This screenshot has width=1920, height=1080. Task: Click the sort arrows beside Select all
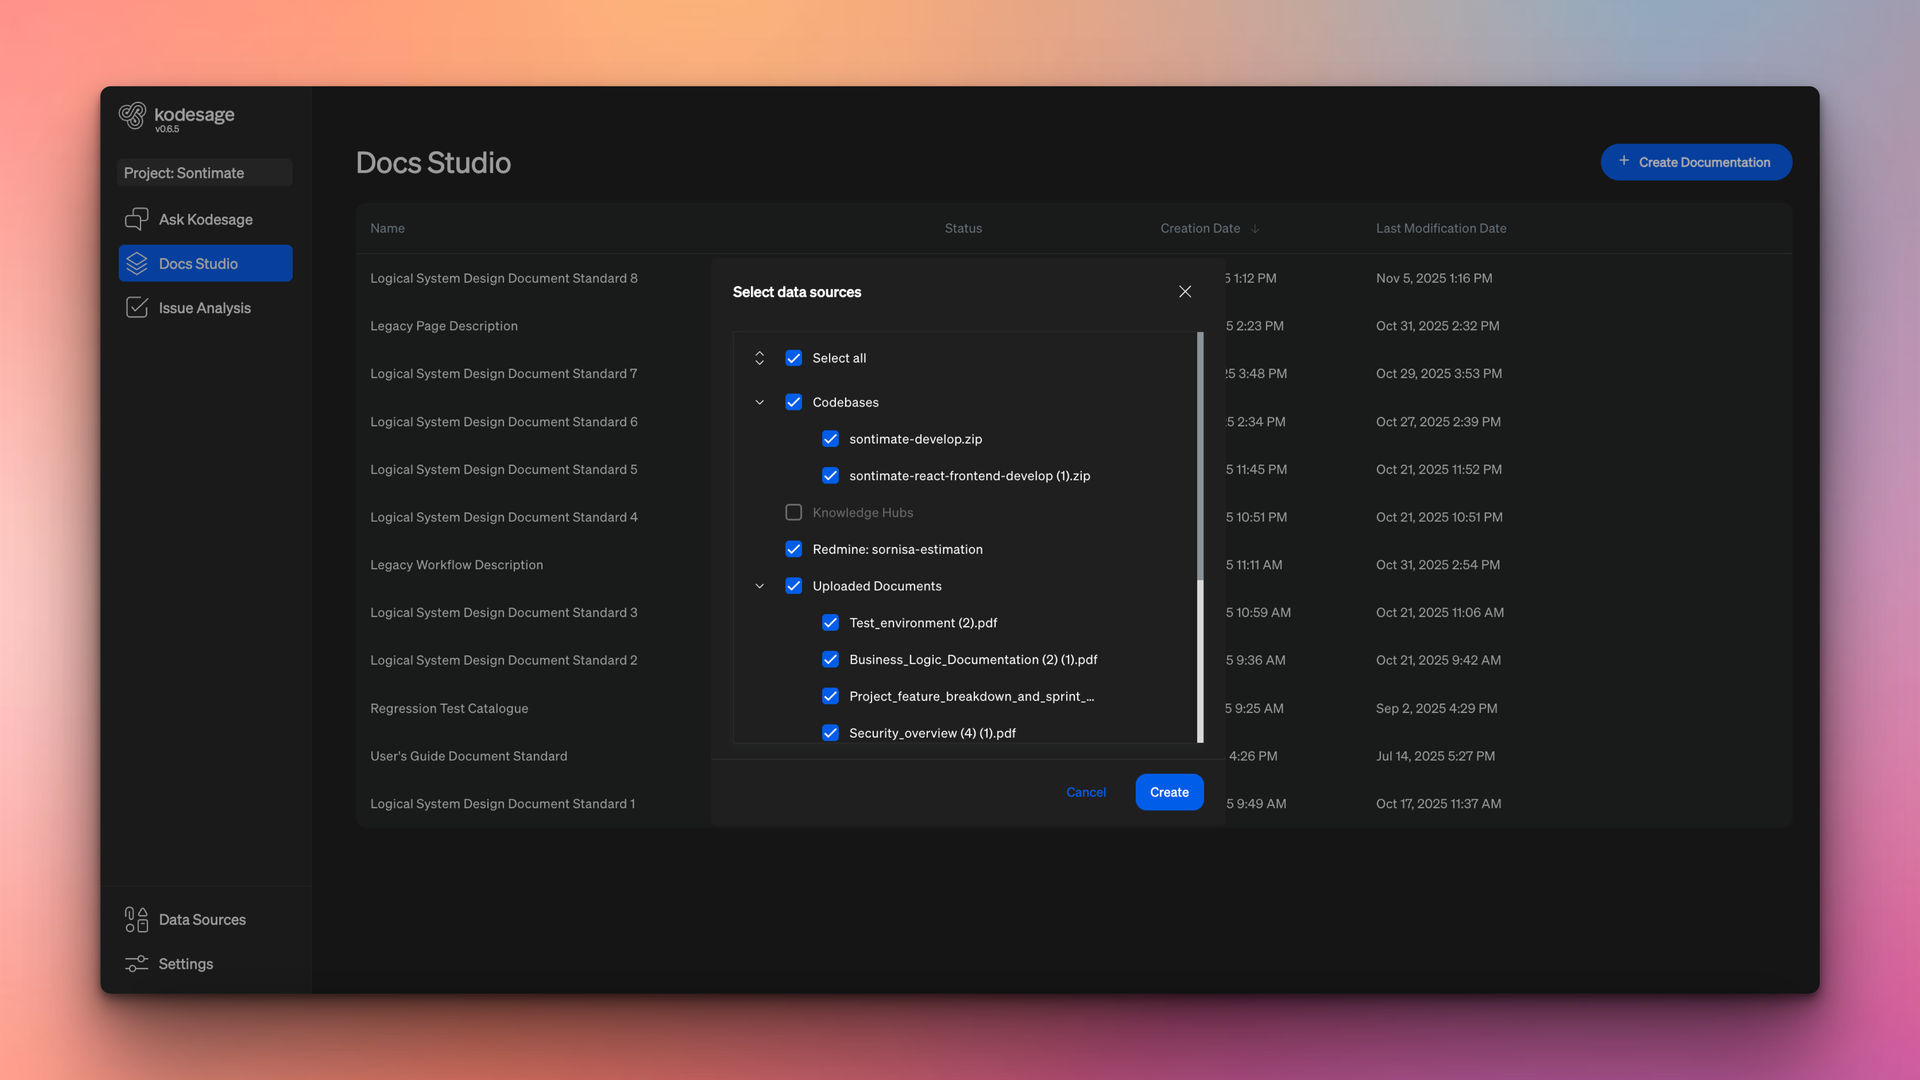[x=759, y=357]
